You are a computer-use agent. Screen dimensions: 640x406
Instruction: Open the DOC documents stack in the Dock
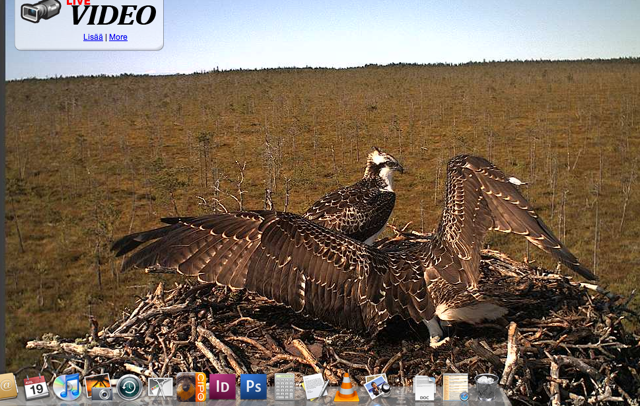[x=424, y=388]
